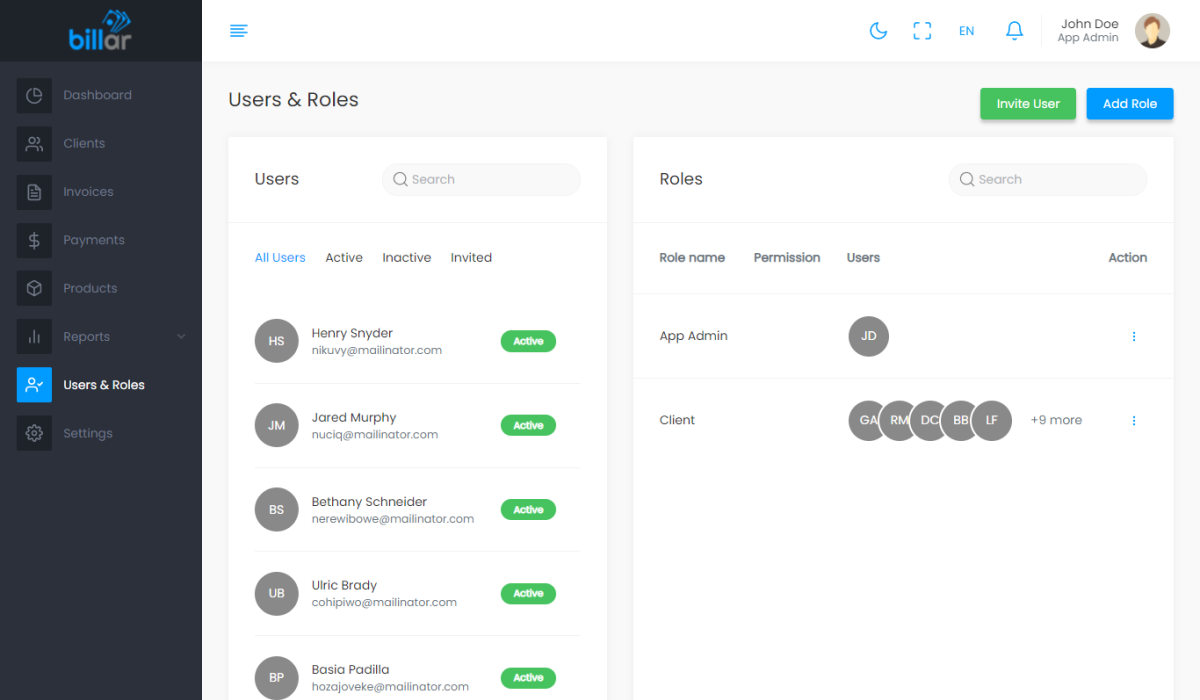The image size is (1200, 700).
Task: Open the notifications bell
Action: (x=1014, y=31)
